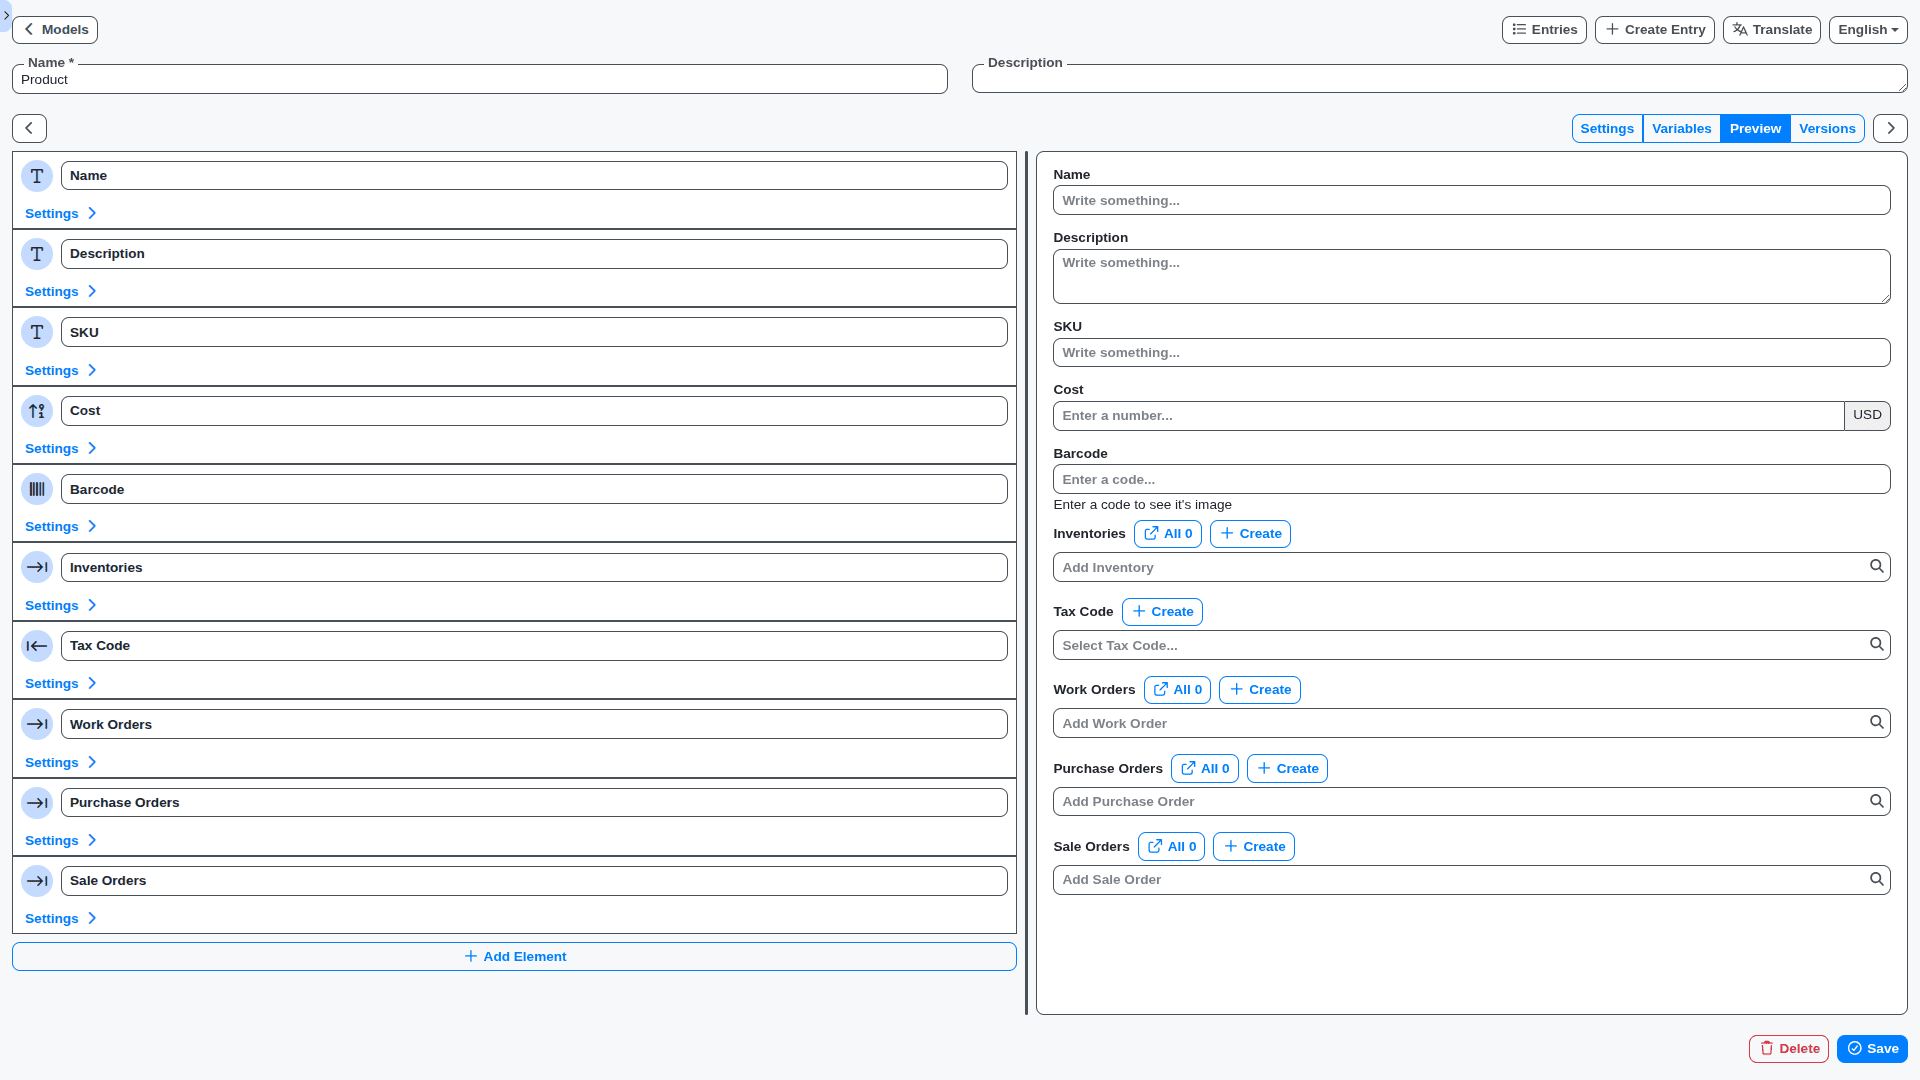Open the English language dropdown
The height and width of the screenshot is (1080, 1920).
coord(1867,29)
